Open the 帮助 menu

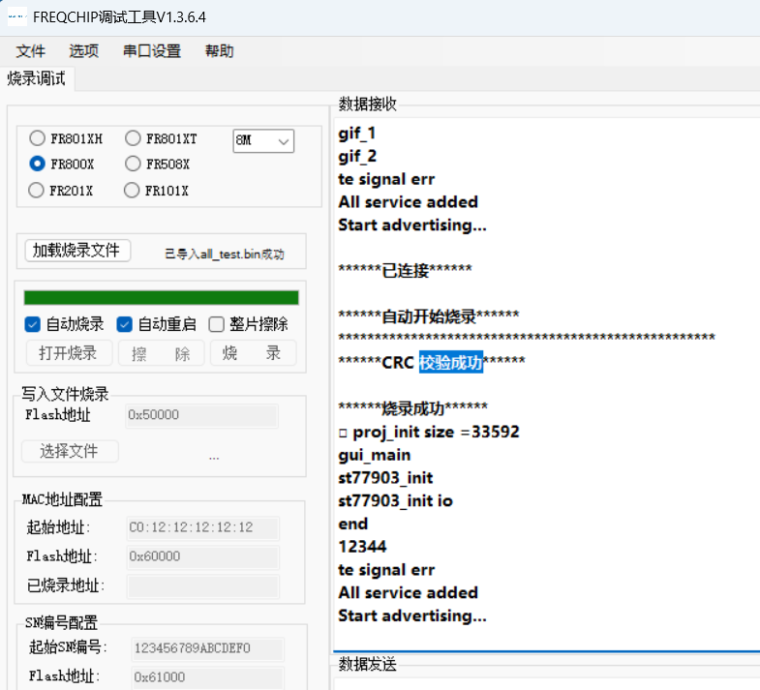point(219,51)
